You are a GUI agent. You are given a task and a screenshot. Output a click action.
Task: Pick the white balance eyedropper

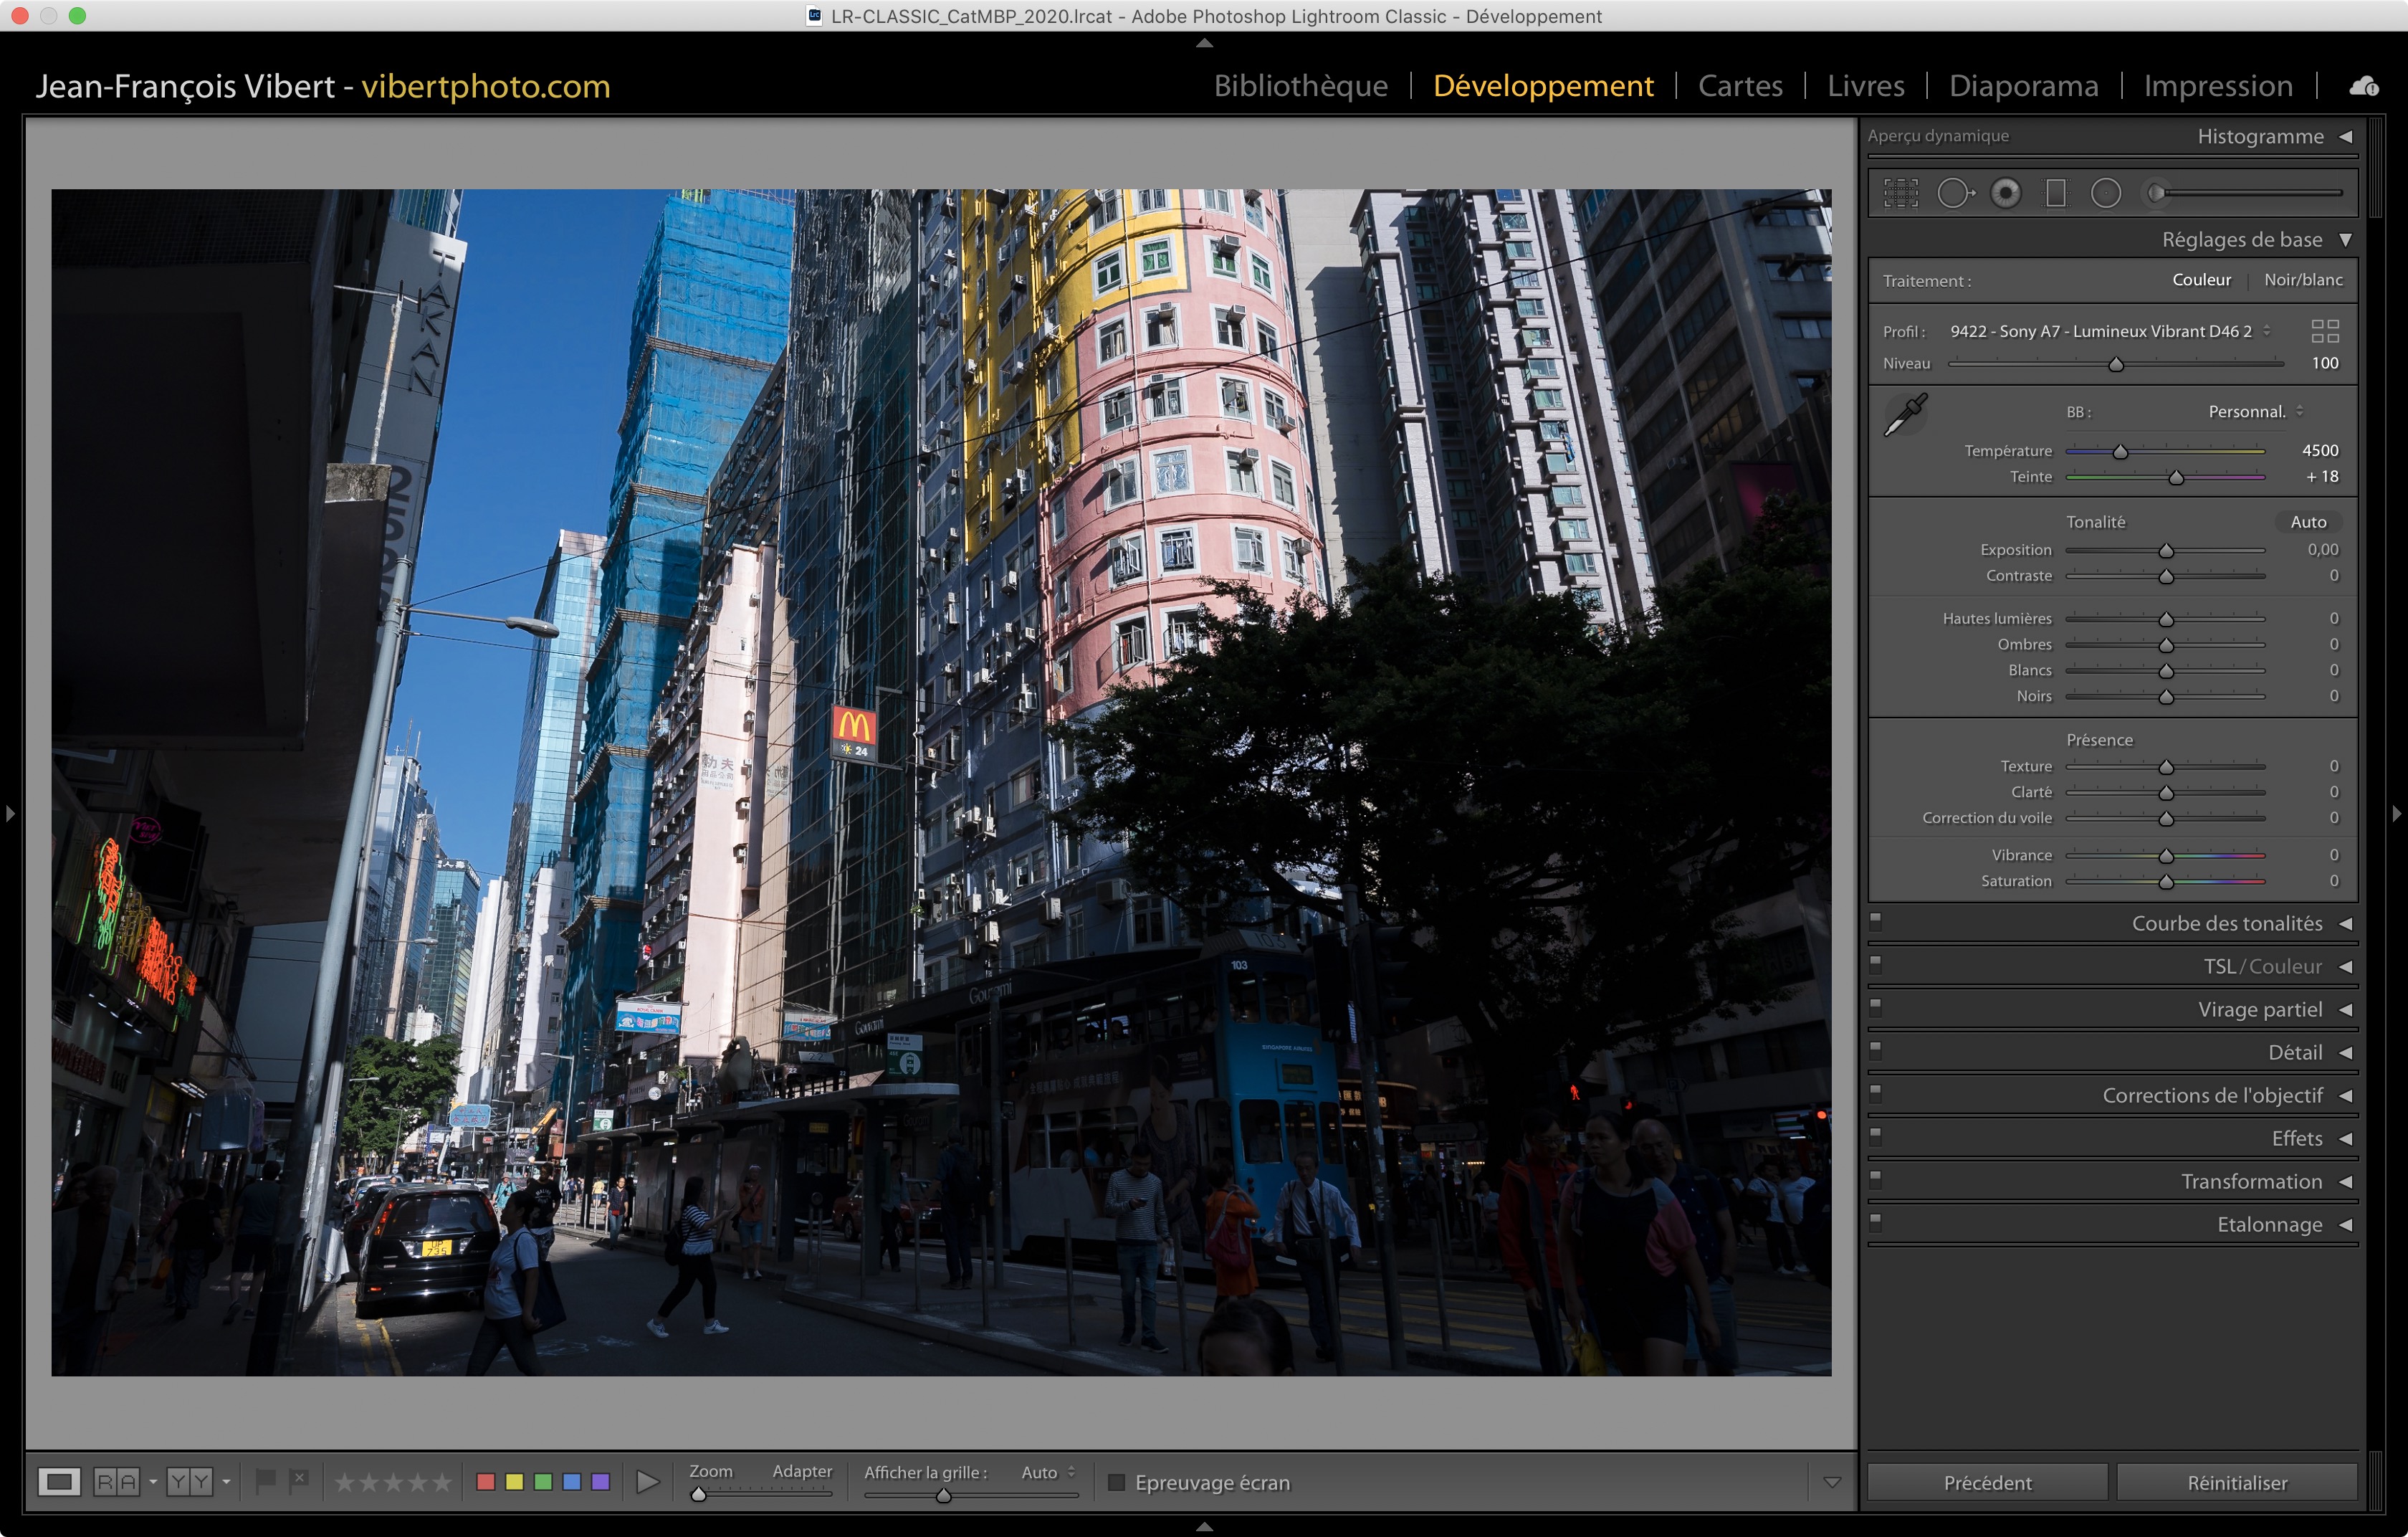click(x=1906, y=414)
